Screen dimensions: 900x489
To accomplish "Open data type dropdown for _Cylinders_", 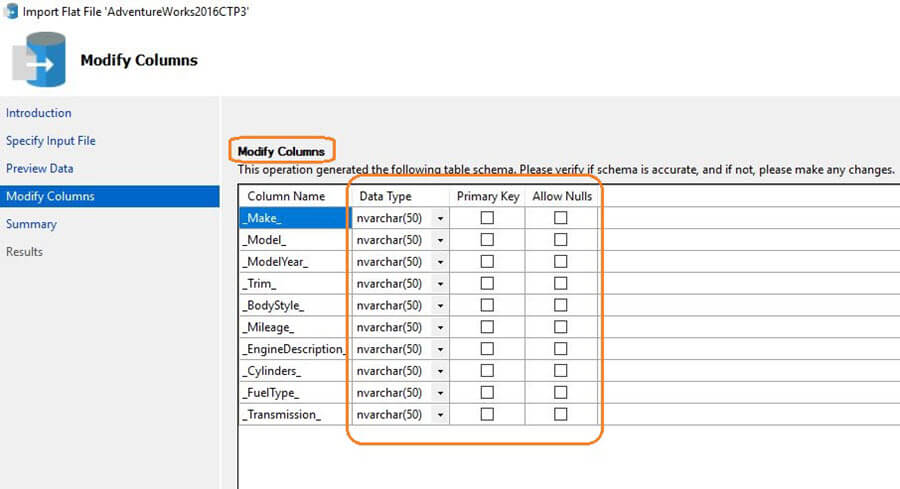I will click(x=440, y=371).
